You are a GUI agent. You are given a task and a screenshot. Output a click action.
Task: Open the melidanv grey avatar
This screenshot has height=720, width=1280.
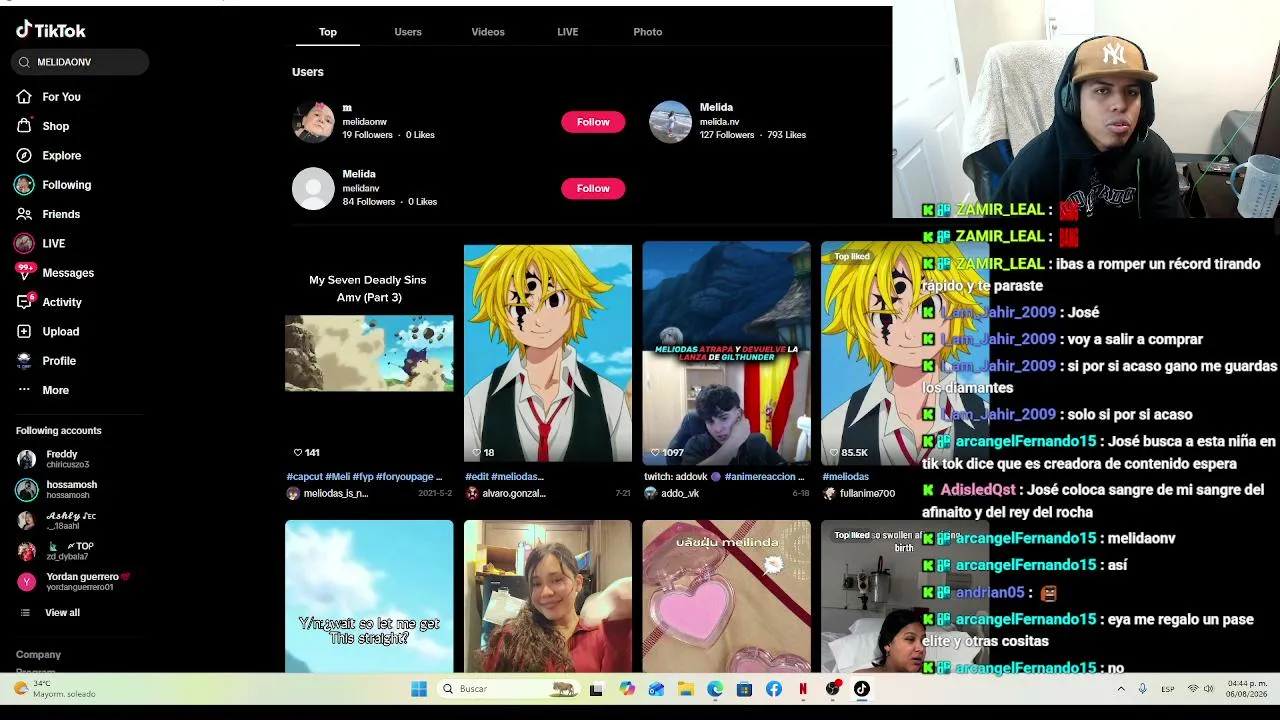pos(313,188)
